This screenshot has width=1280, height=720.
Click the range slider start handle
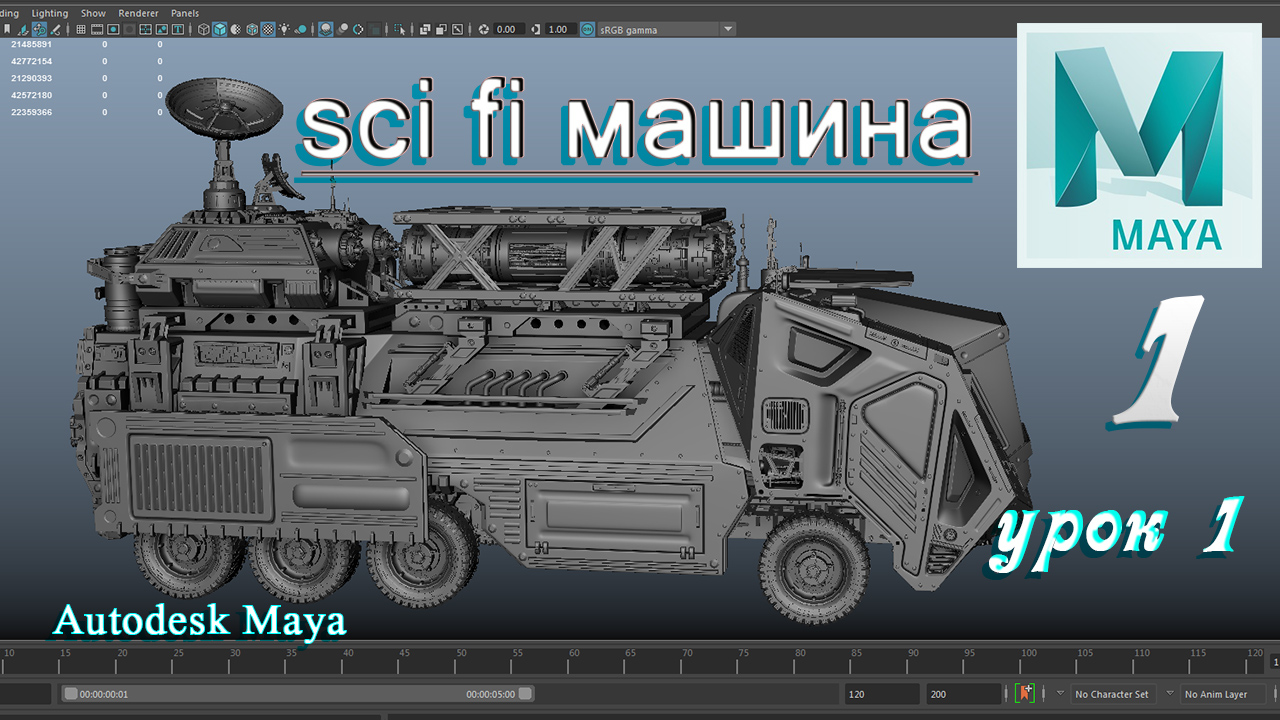[x=71, y=693]
